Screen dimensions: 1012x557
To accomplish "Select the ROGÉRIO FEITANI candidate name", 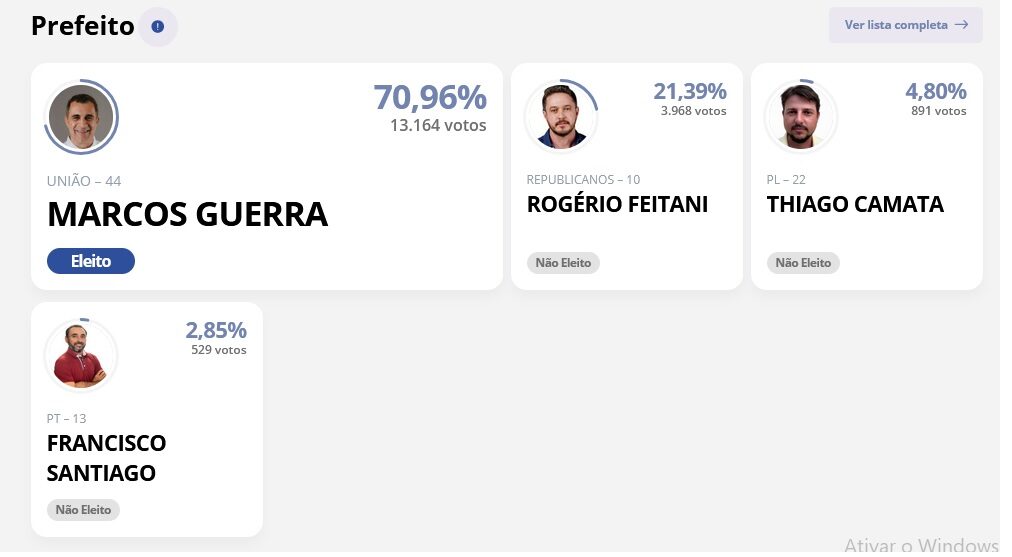I will click(618, 204).
